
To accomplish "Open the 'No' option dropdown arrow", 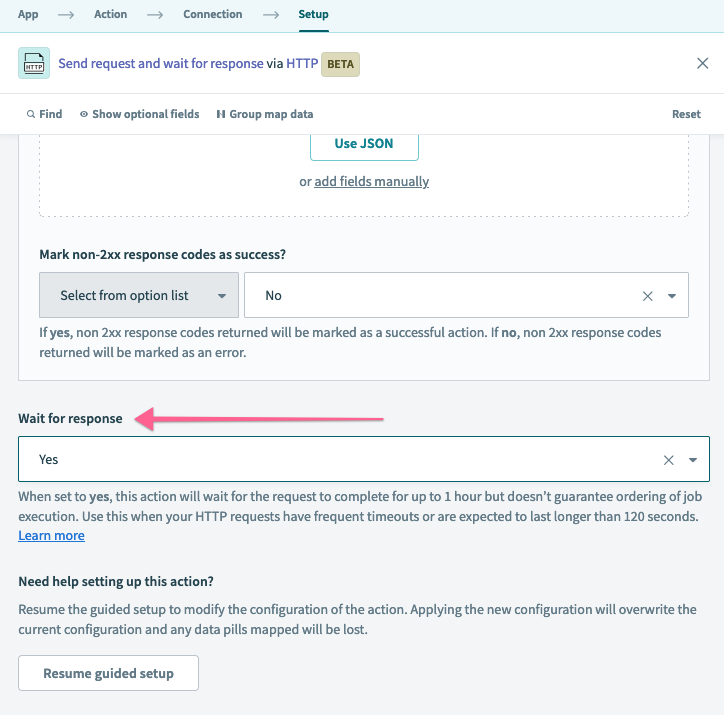I will pyautogui.click(x=672, y=296).
